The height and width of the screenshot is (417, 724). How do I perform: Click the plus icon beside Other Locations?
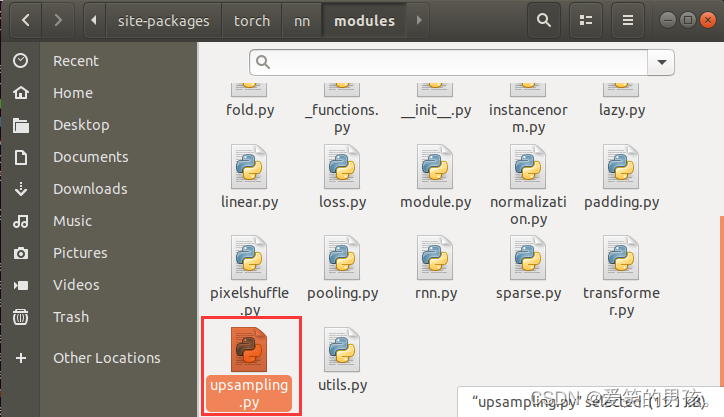(x=21, y=358)
